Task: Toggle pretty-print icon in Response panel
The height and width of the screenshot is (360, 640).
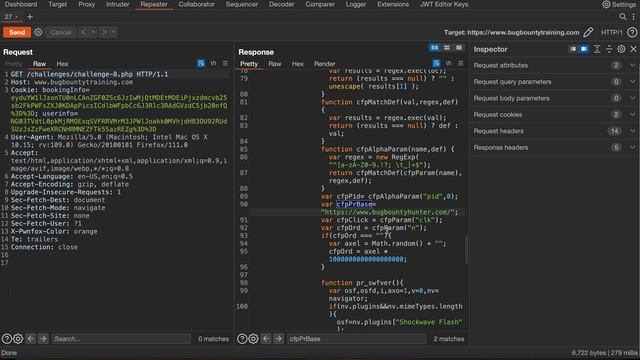Action: click(436, 64)
